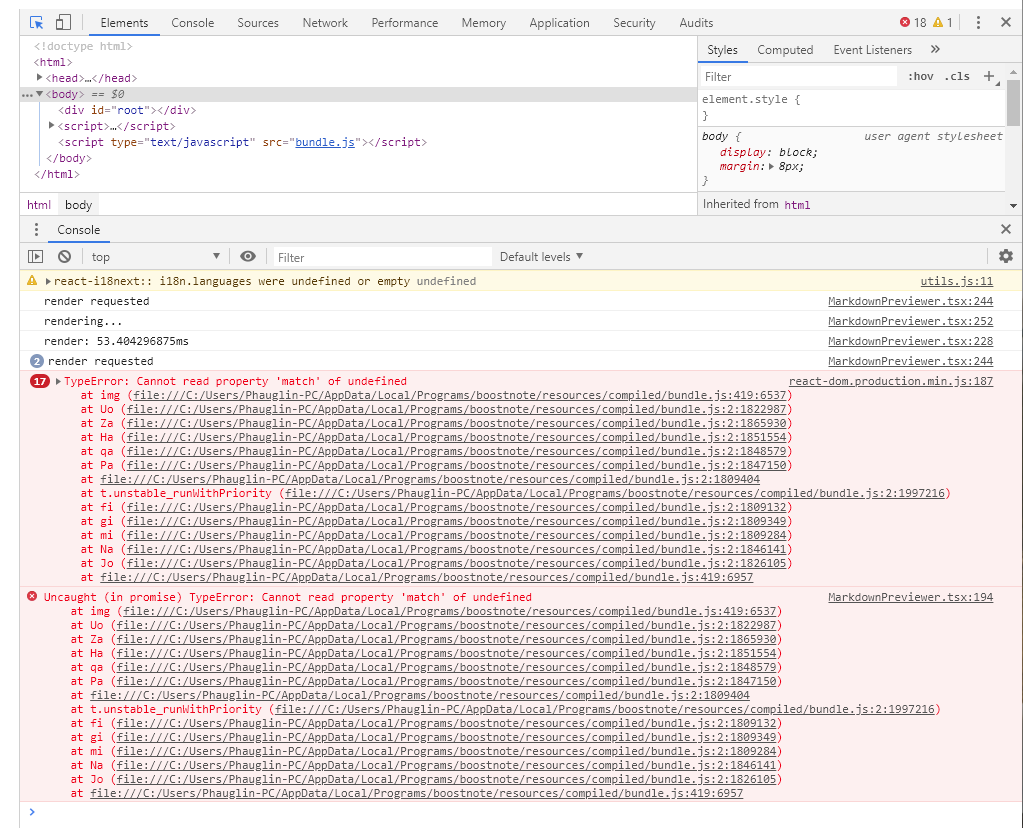Switch to the top Console tab

coord(192,23)
